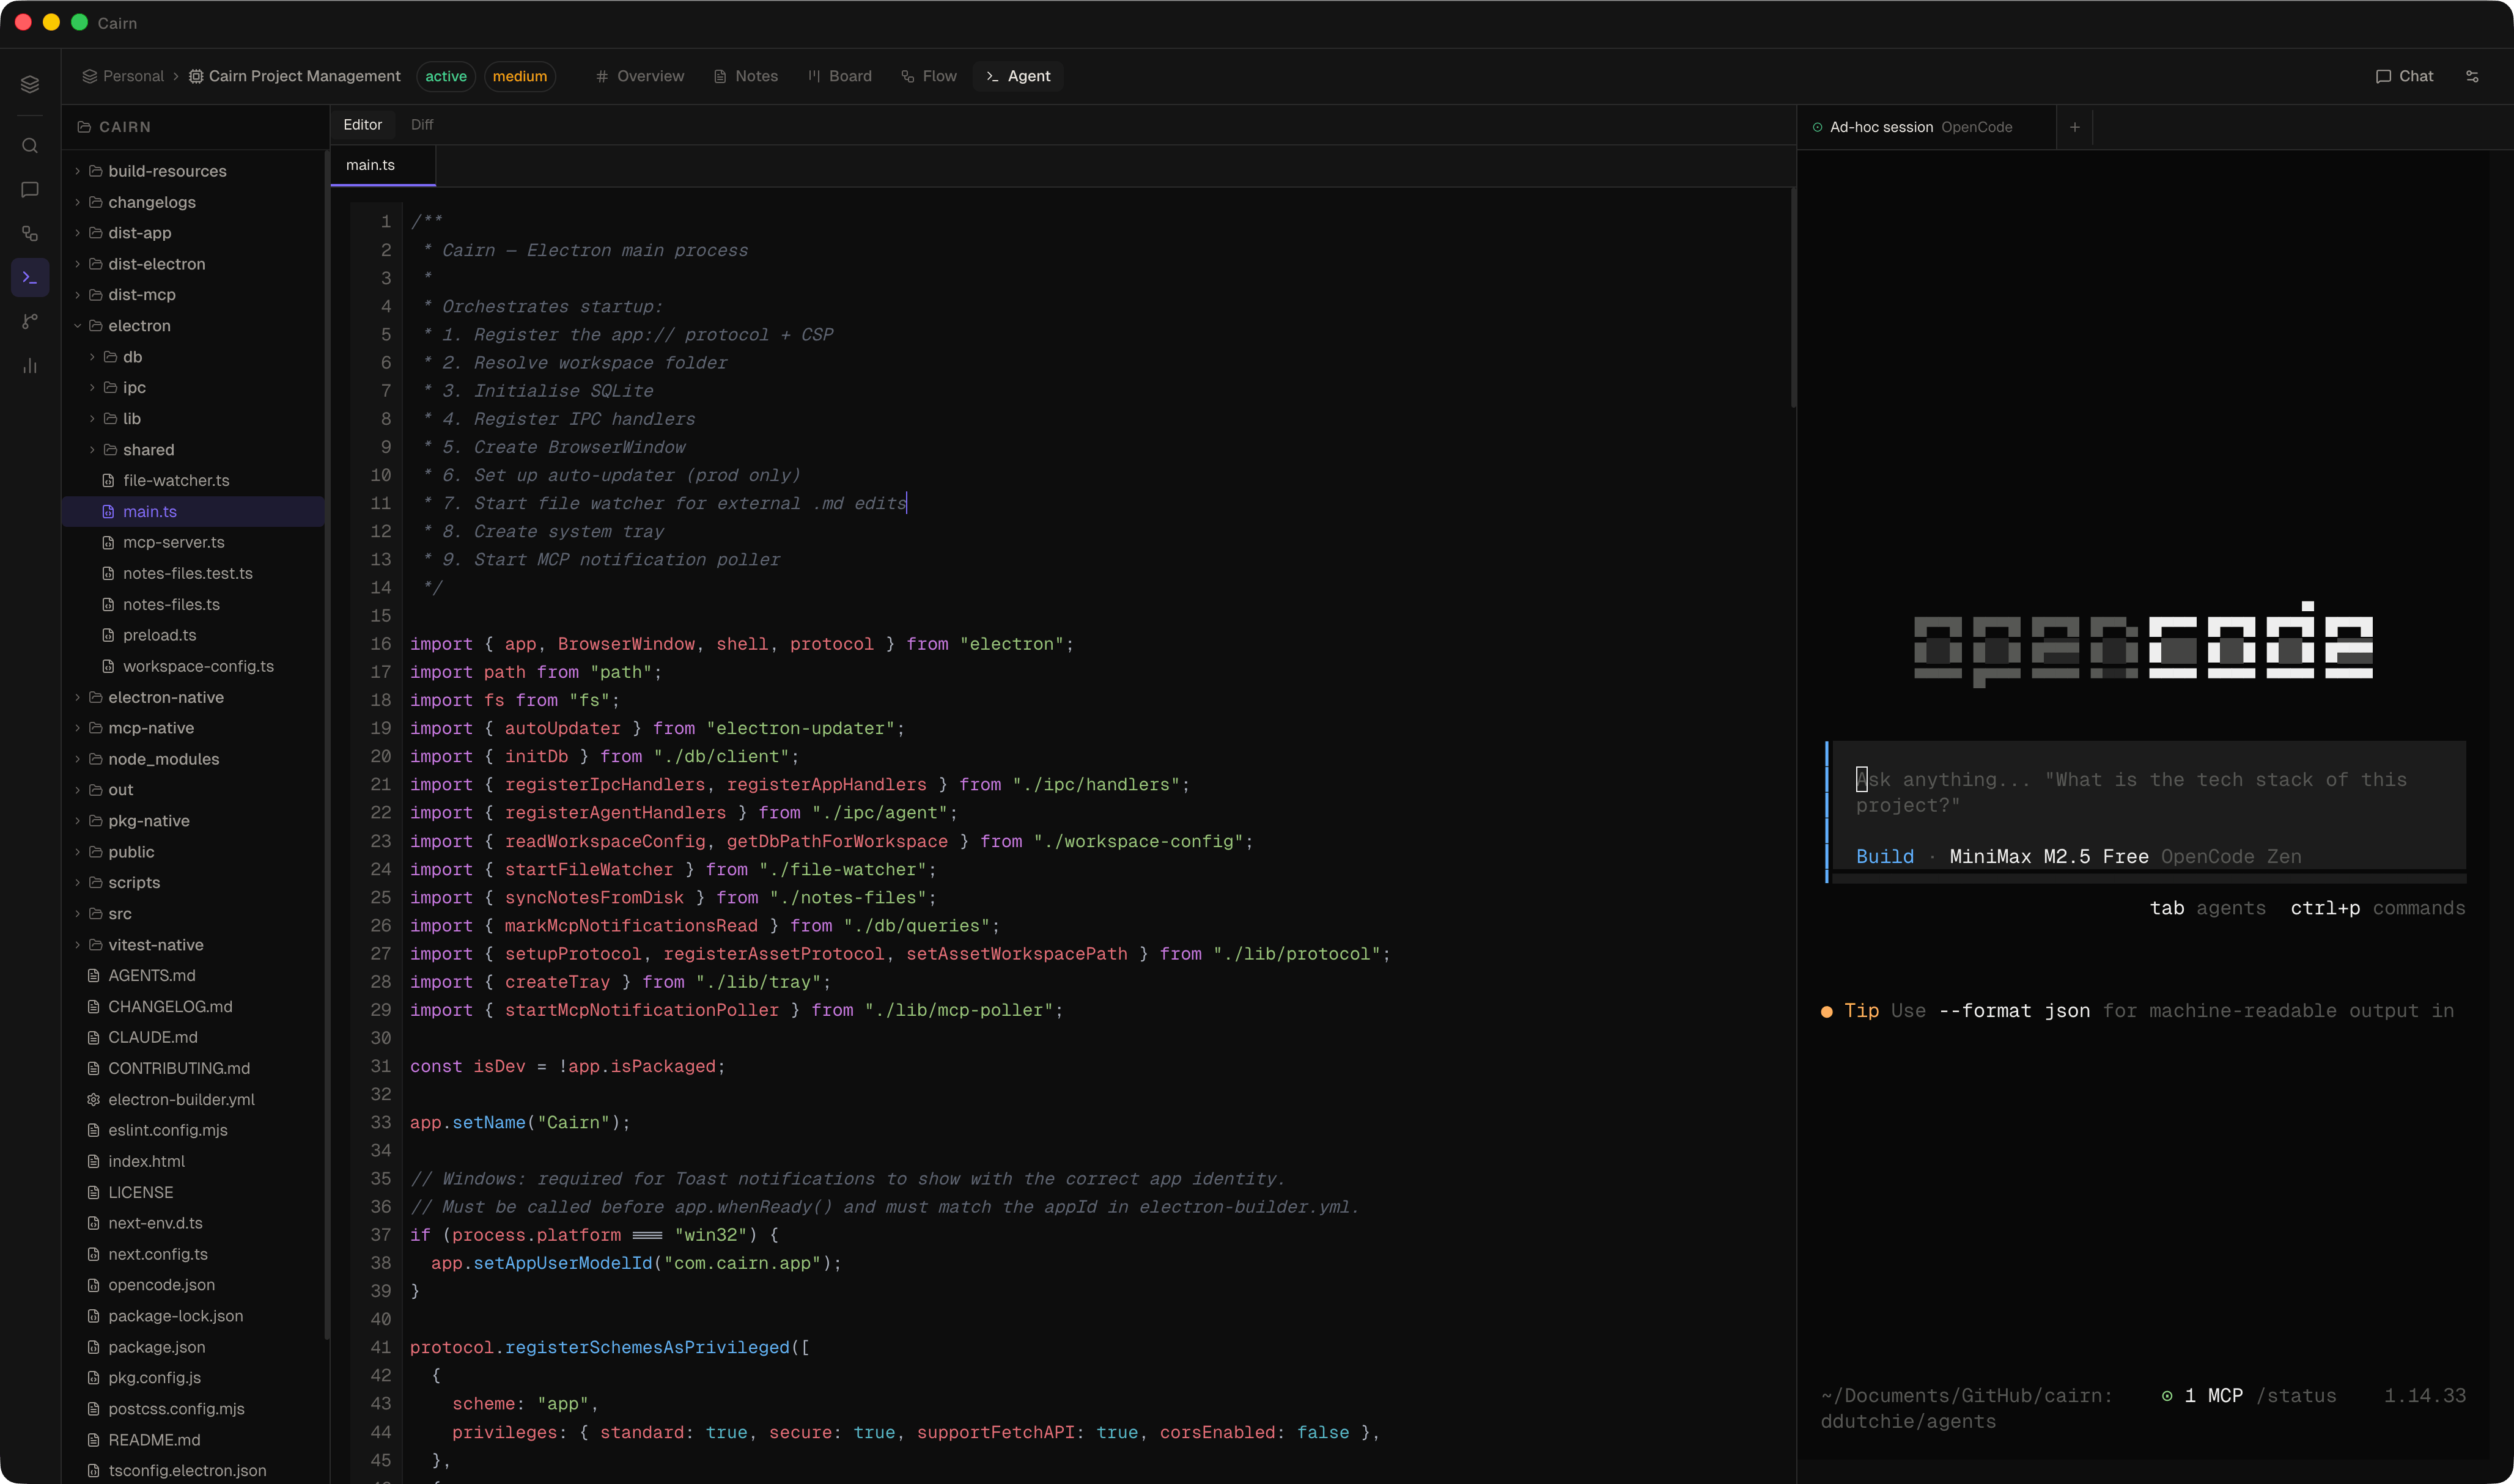Open the bar chart icon in left sidebar
The image size is (2514, 1484).
pos(30,365)
